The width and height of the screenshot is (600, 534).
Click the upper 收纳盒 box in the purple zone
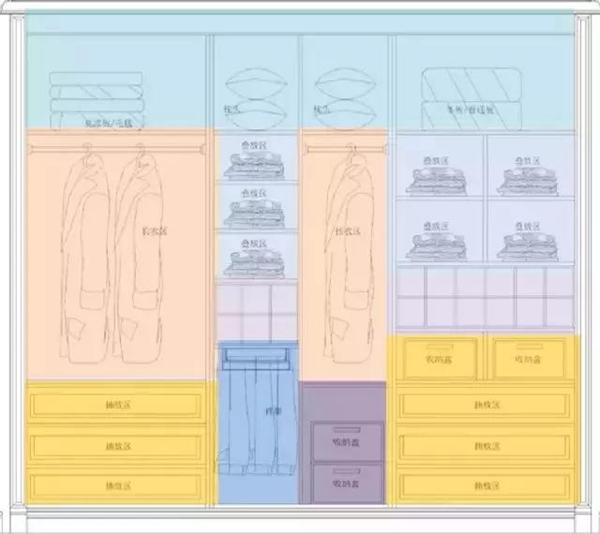pyautogui.click(x=347, y=441)
